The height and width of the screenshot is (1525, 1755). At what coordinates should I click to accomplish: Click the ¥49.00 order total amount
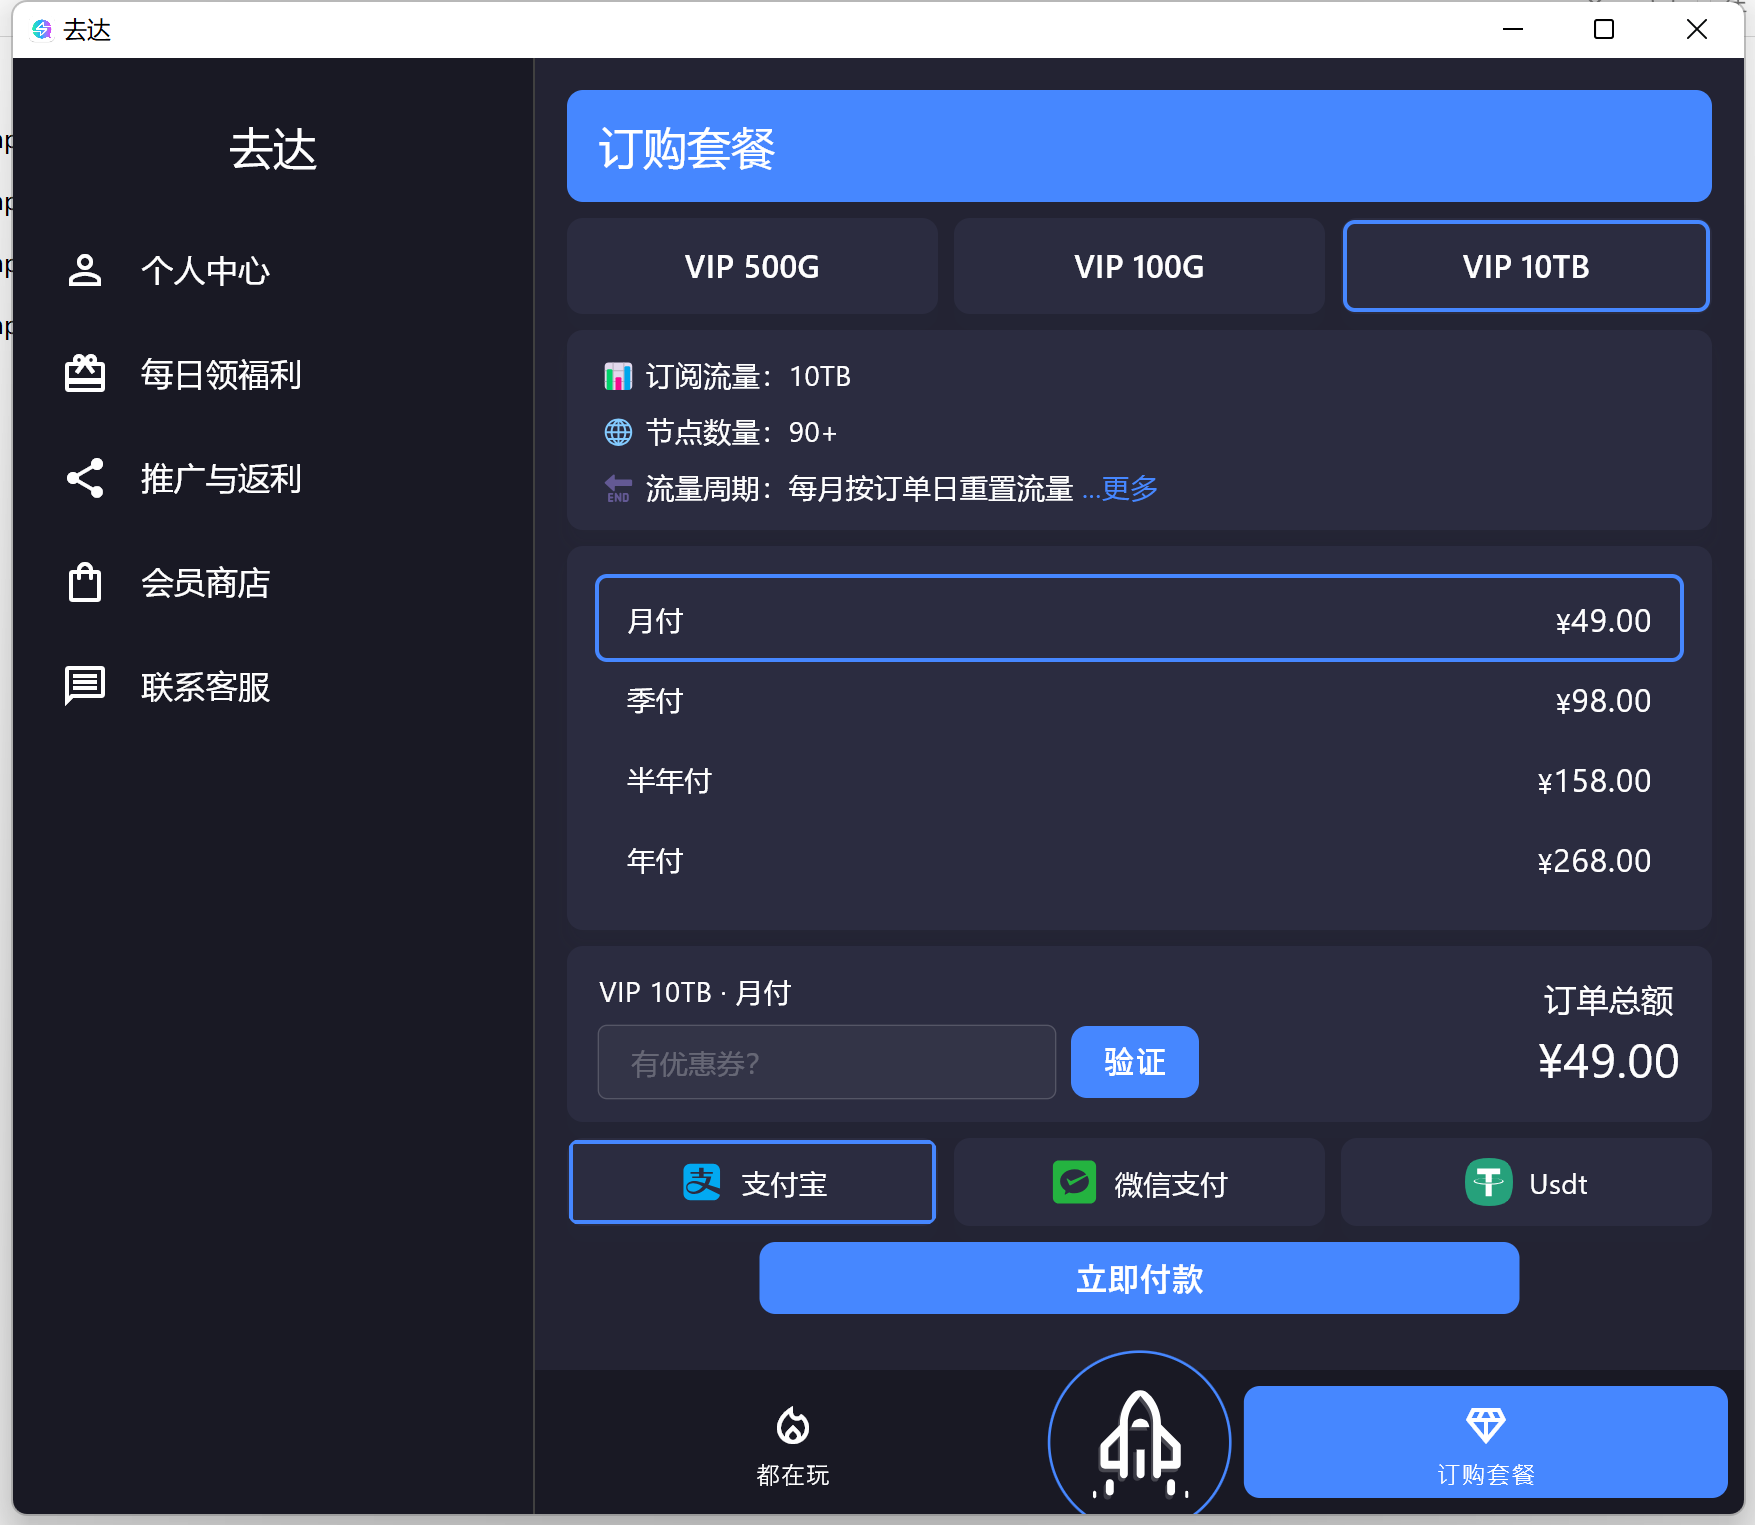[x=1608, y=1061]
